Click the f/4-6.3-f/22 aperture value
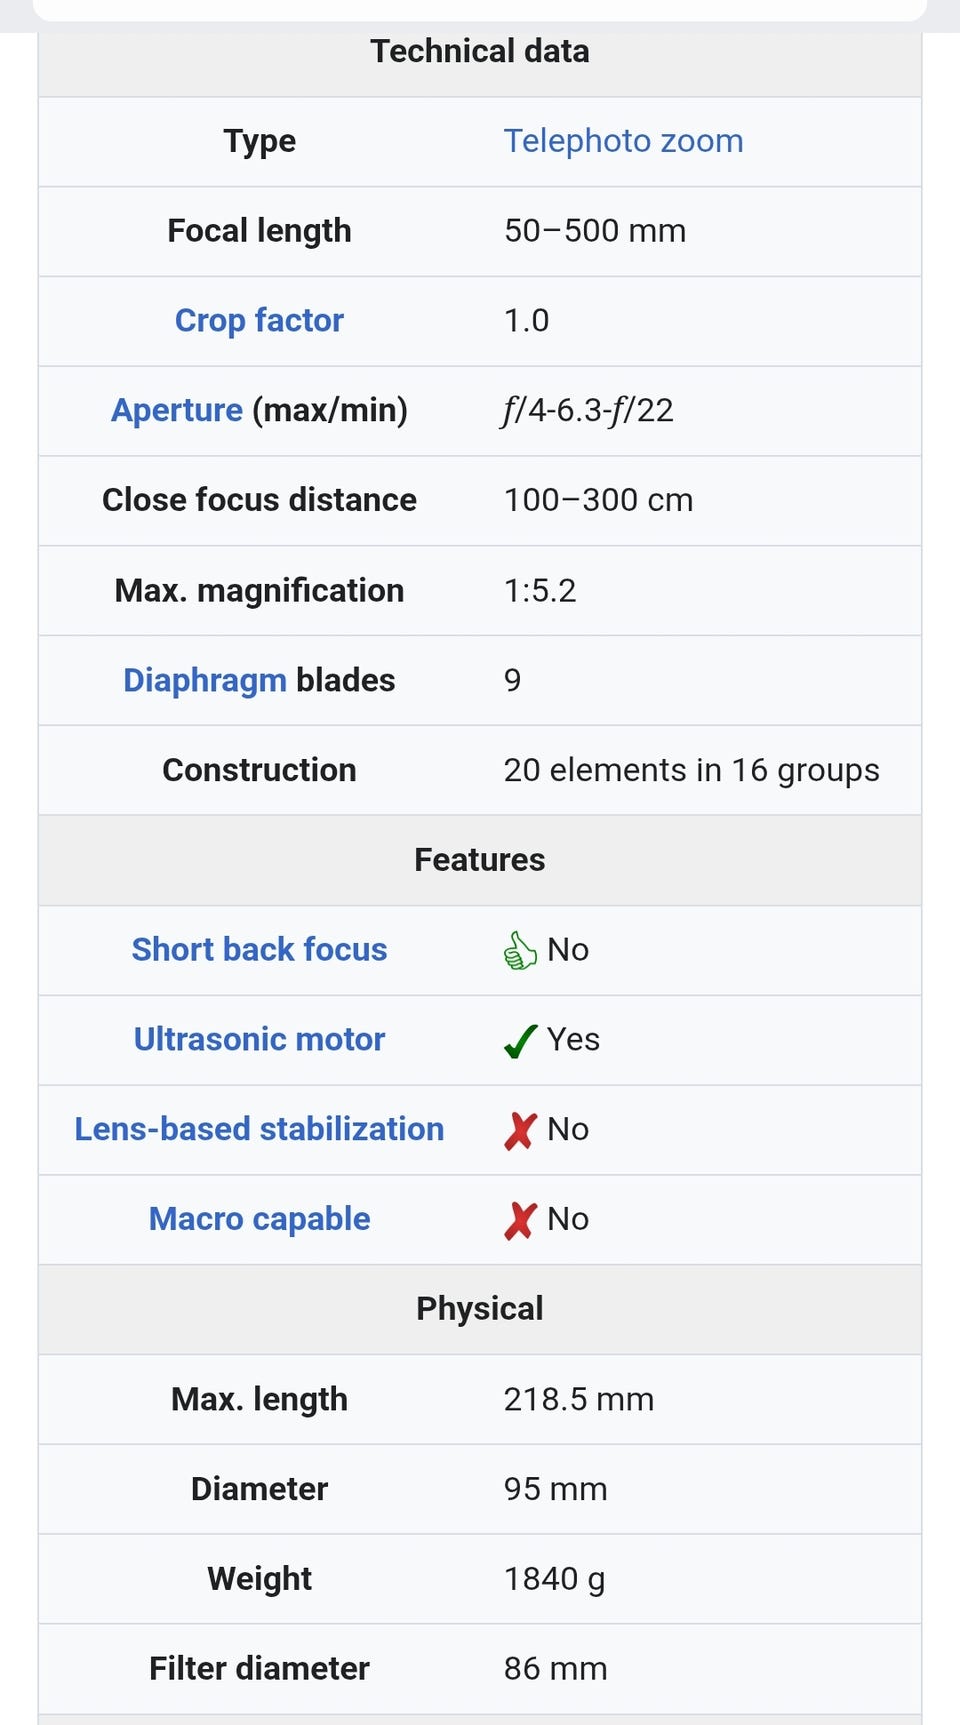Viewport: 960px width, 1725px height. coord(588,410)
